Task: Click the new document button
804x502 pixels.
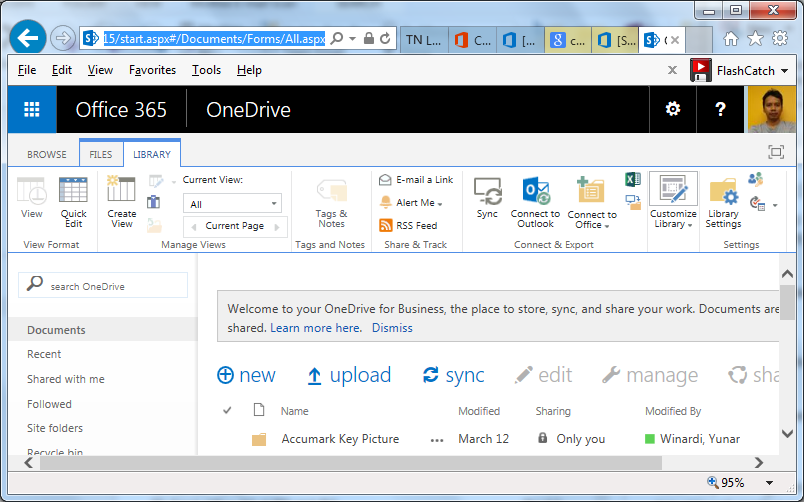Action: [x=246, y=375]
